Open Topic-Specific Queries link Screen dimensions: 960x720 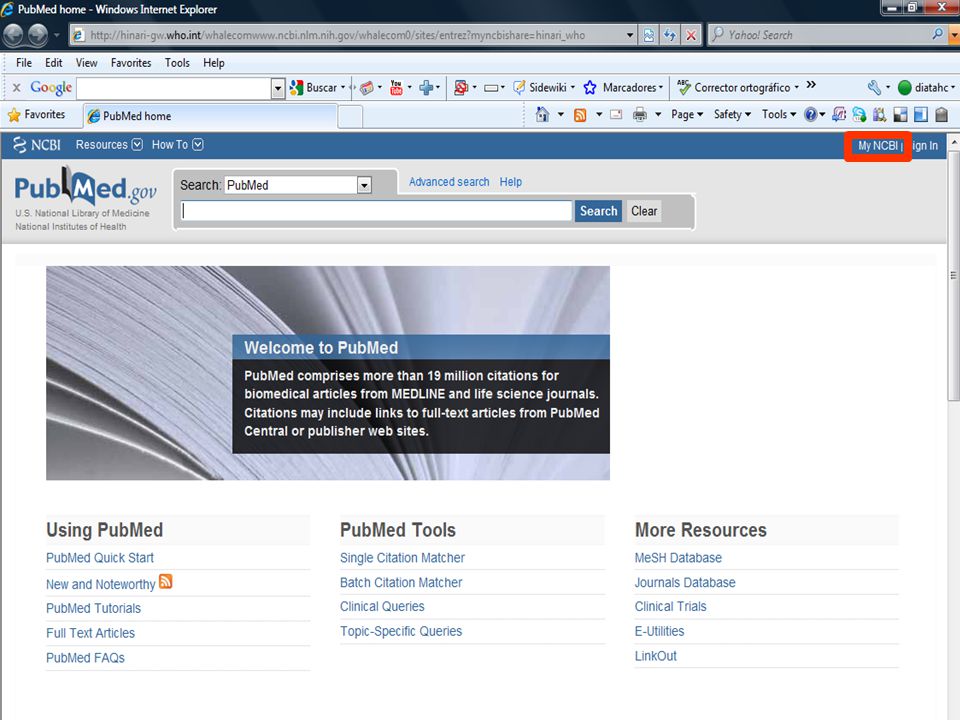pos(401,631)
